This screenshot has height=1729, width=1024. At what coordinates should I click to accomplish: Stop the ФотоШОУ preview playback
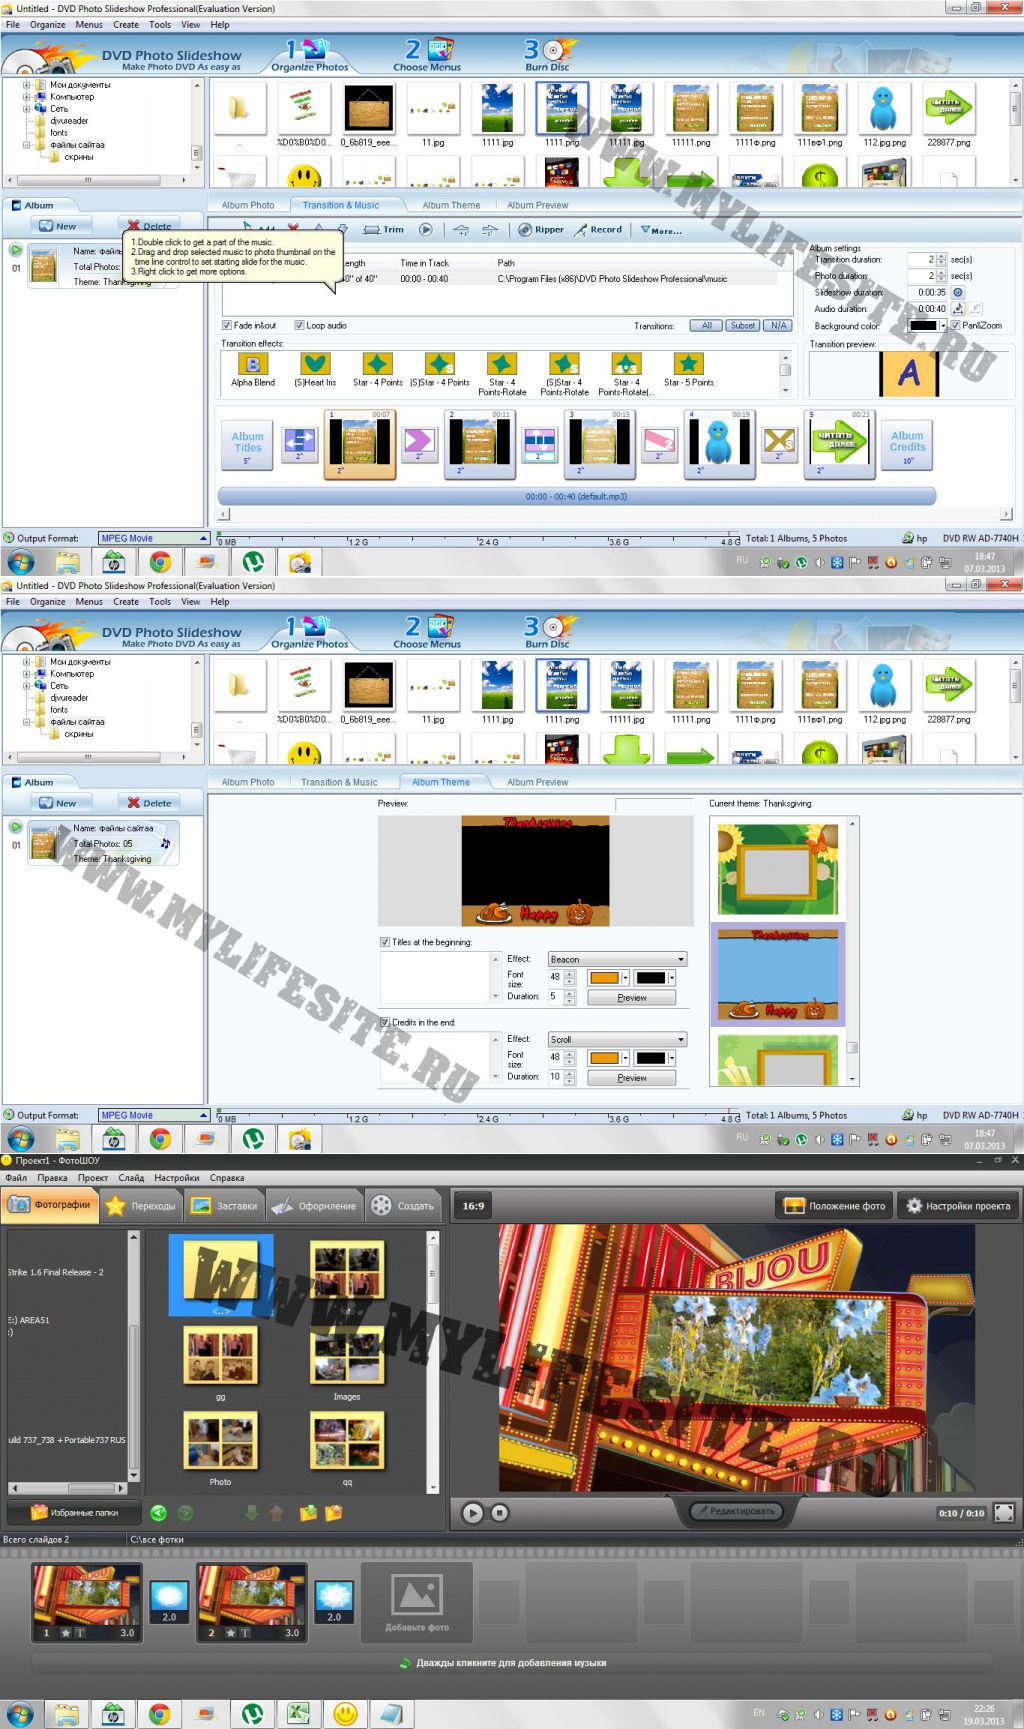pos(500,1513)
